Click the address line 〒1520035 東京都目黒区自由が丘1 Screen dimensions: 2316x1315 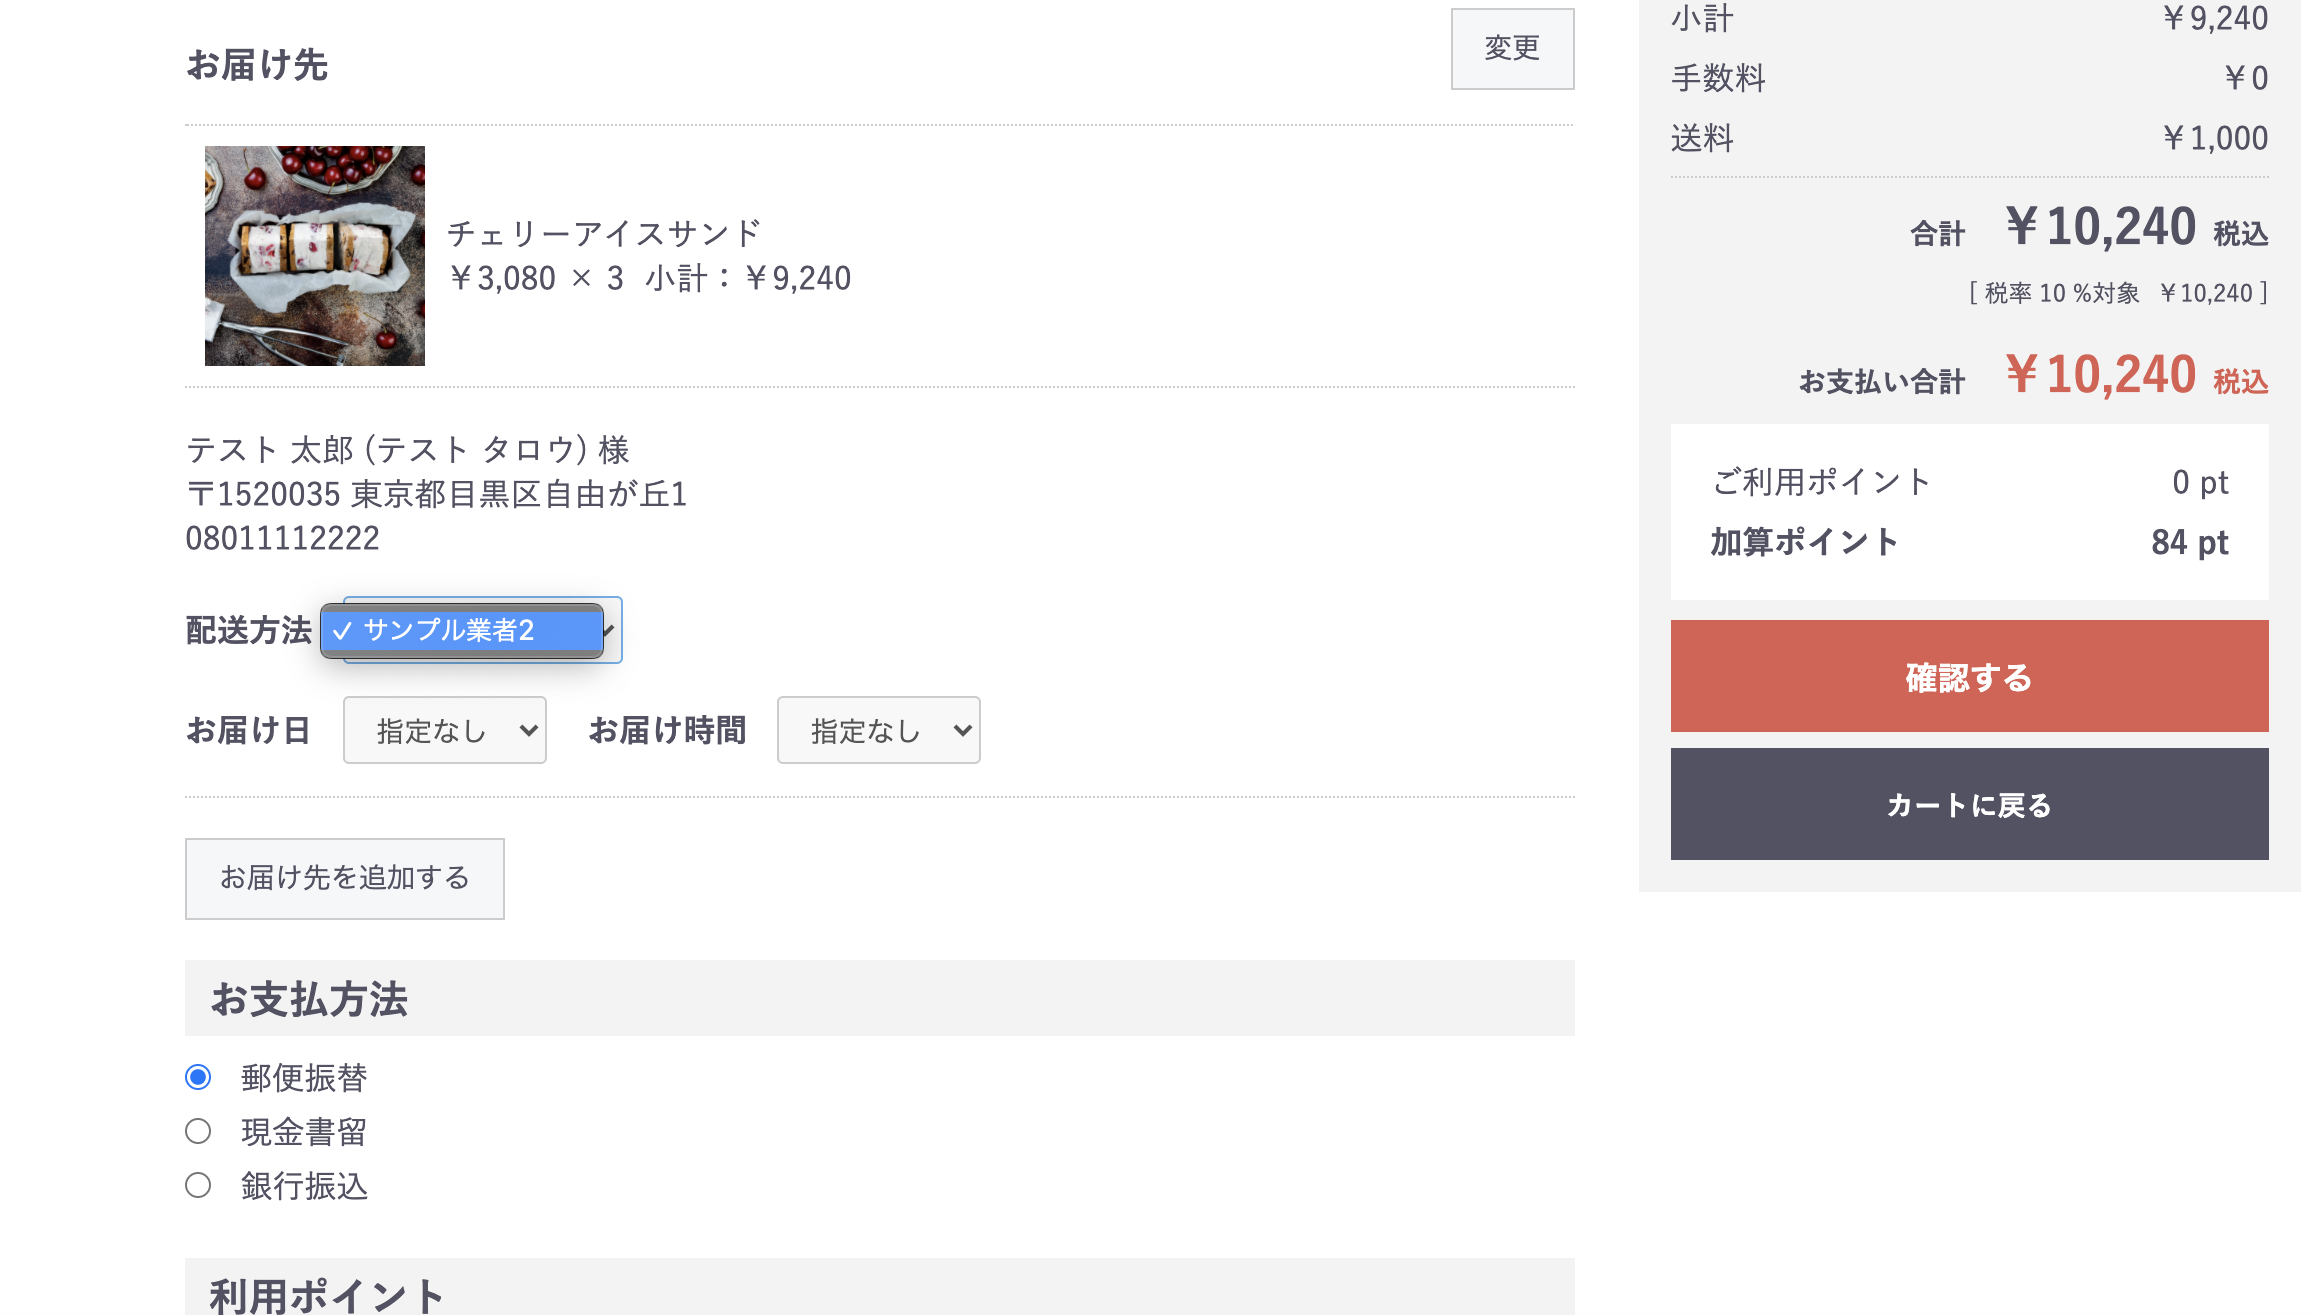[x=437, y=494]
